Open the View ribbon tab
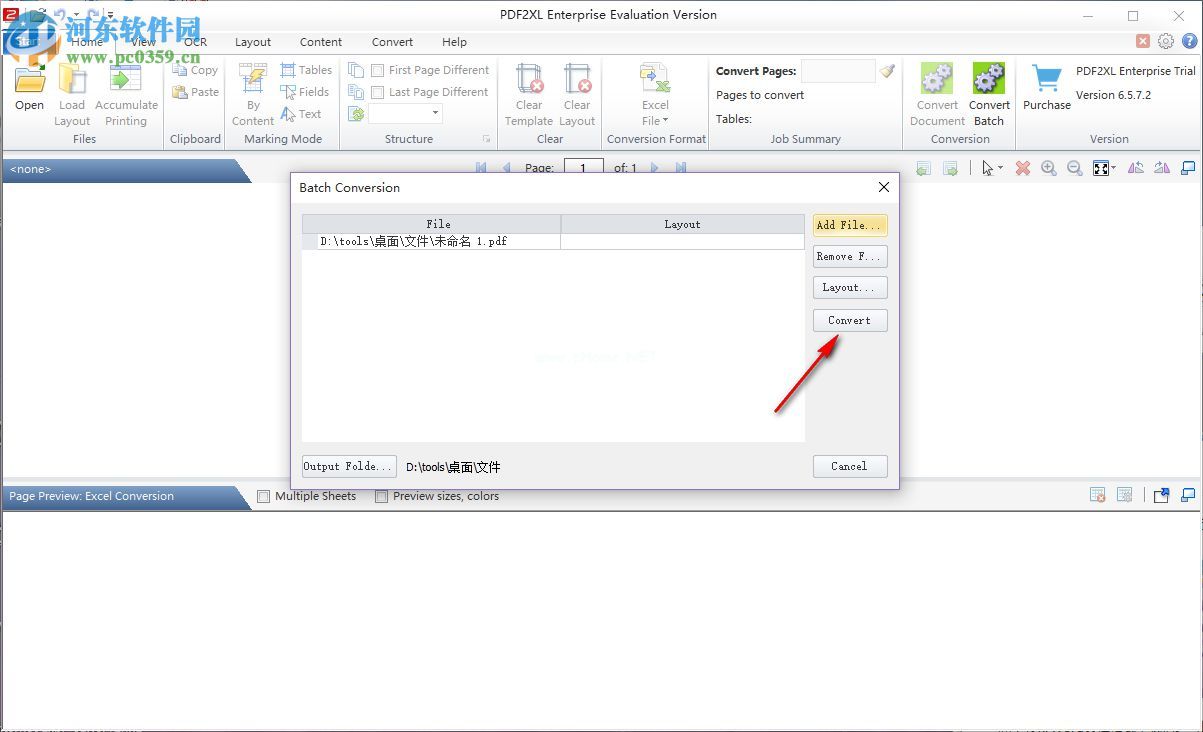The height and width of the screenshot is (732, 1203). [143, 42]
